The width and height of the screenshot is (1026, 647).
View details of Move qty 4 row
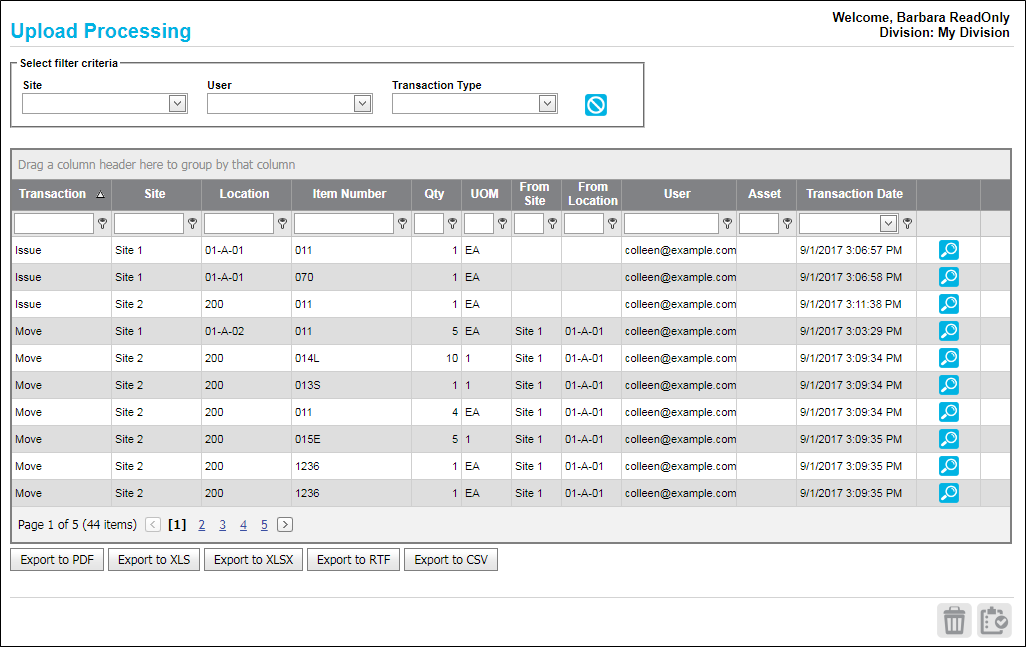[x=949, y=412]
